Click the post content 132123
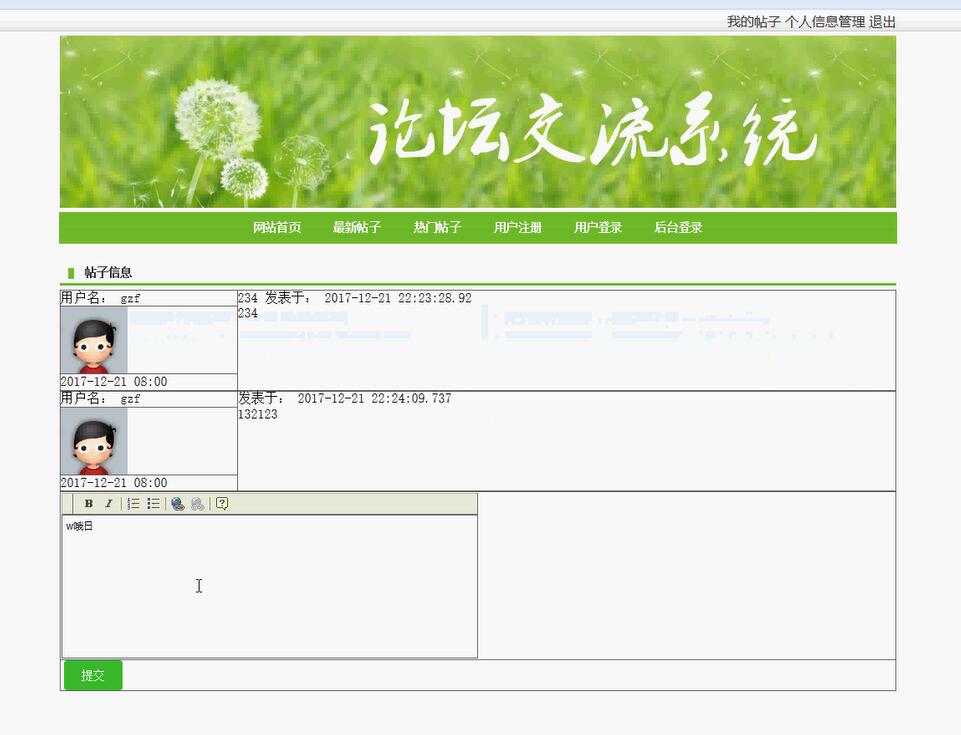The width and height of the screenshot is (961, 735). coord(257,414)
